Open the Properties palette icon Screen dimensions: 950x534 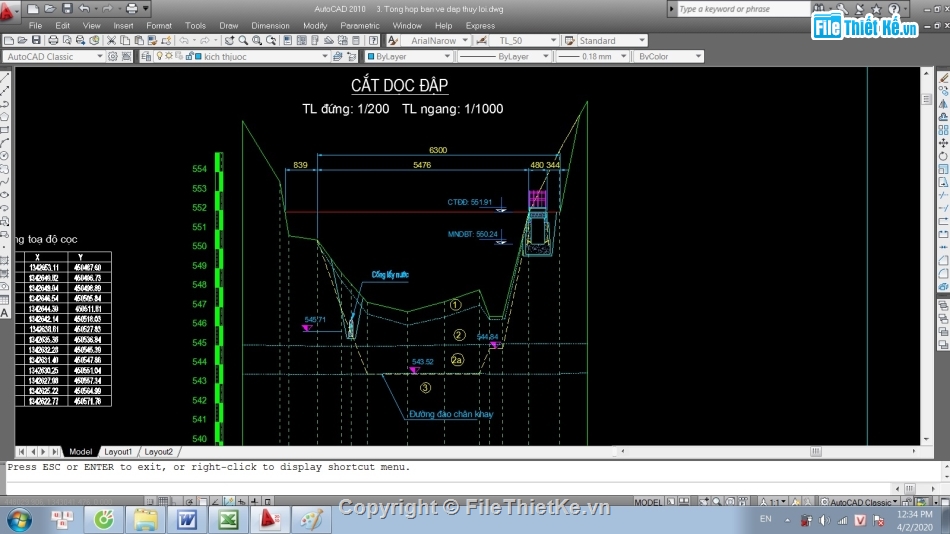point(288,41)
